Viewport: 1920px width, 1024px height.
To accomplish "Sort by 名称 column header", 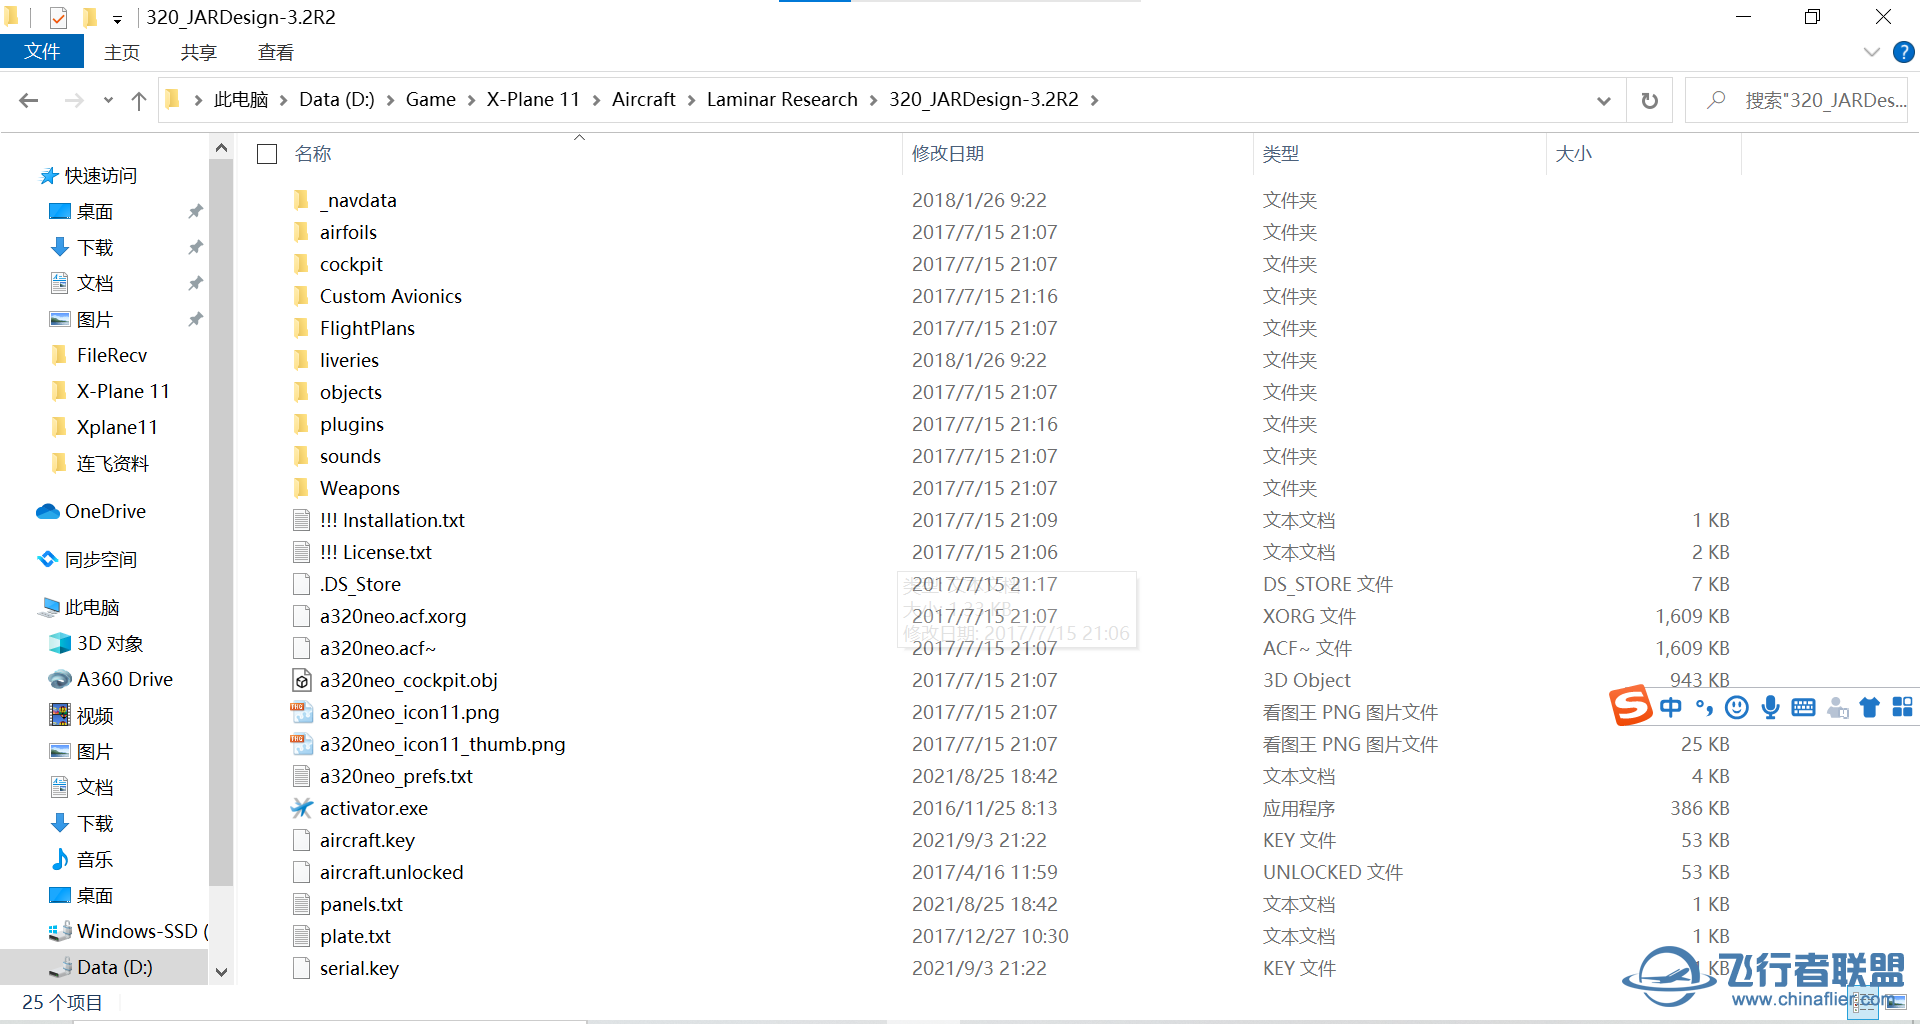I will coord(313,154).
